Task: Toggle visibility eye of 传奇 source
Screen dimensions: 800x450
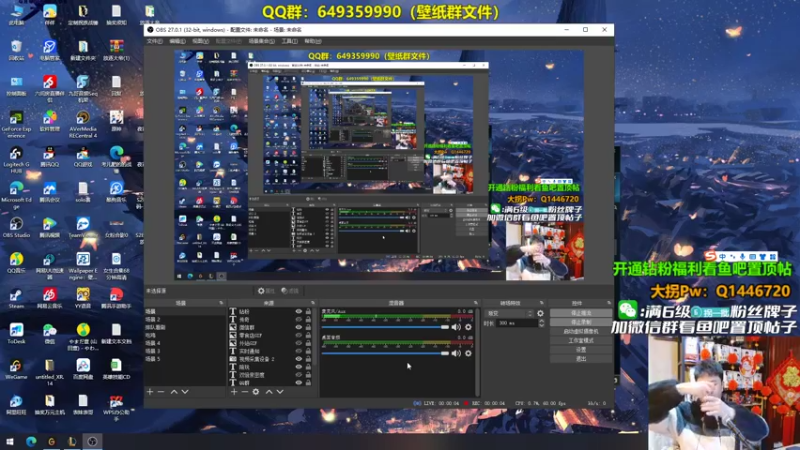Action: (x=299, y=319)
